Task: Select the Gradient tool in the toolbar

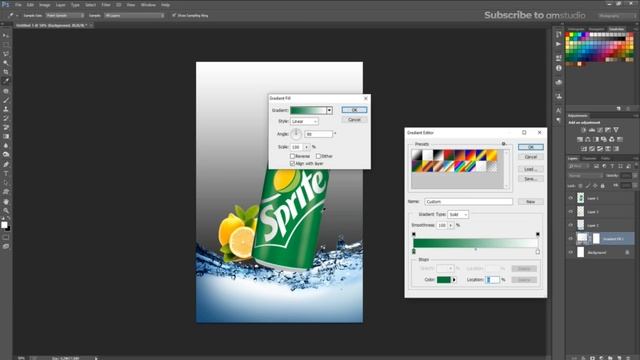Action: point(6,136)
